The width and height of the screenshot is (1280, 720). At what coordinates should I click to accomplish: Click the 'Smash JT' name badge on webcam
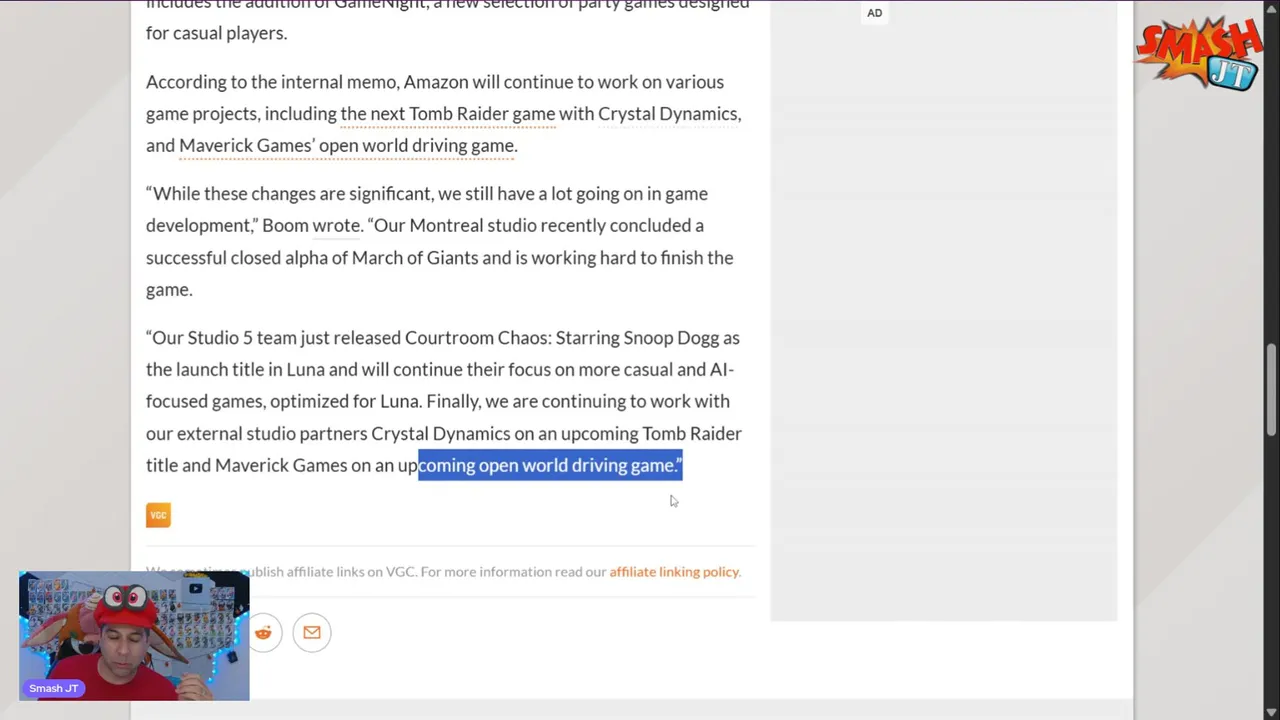coord(54,688)
